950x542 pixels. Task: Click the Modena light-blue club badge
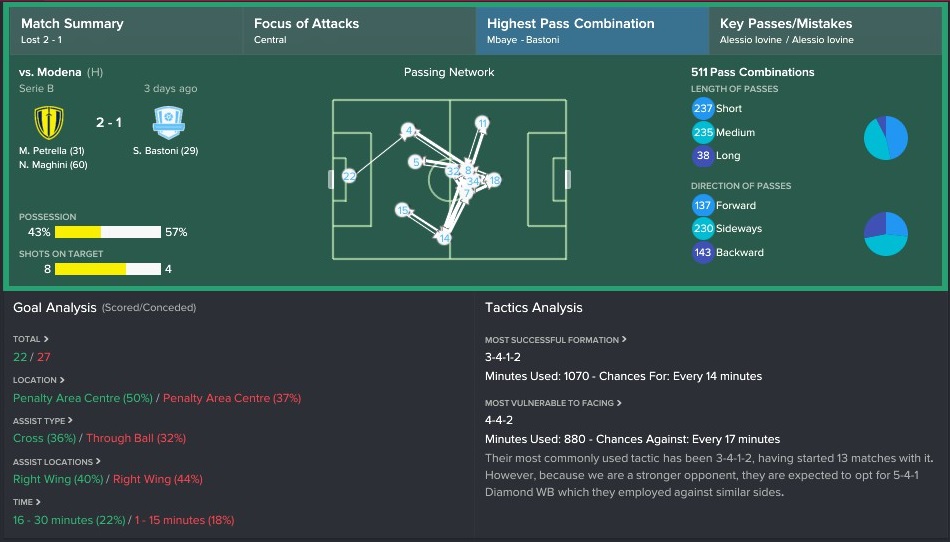click(168, 122)
